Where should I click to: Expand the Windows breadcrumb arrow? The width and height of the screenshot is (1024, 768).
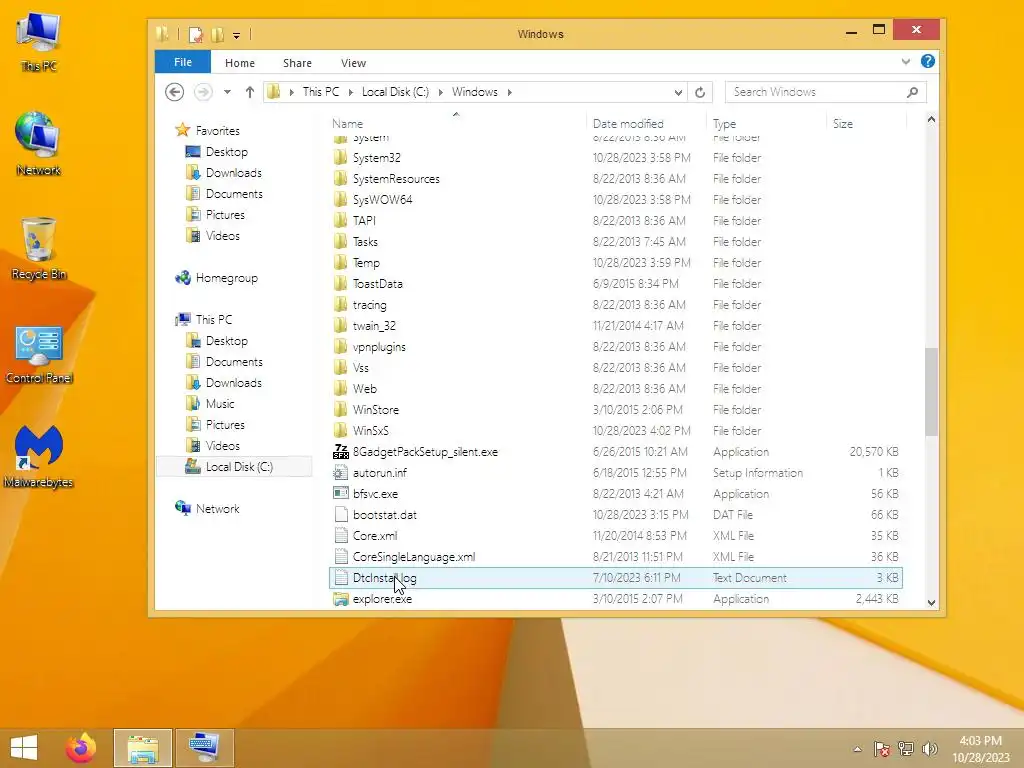[x=509, y=92]
